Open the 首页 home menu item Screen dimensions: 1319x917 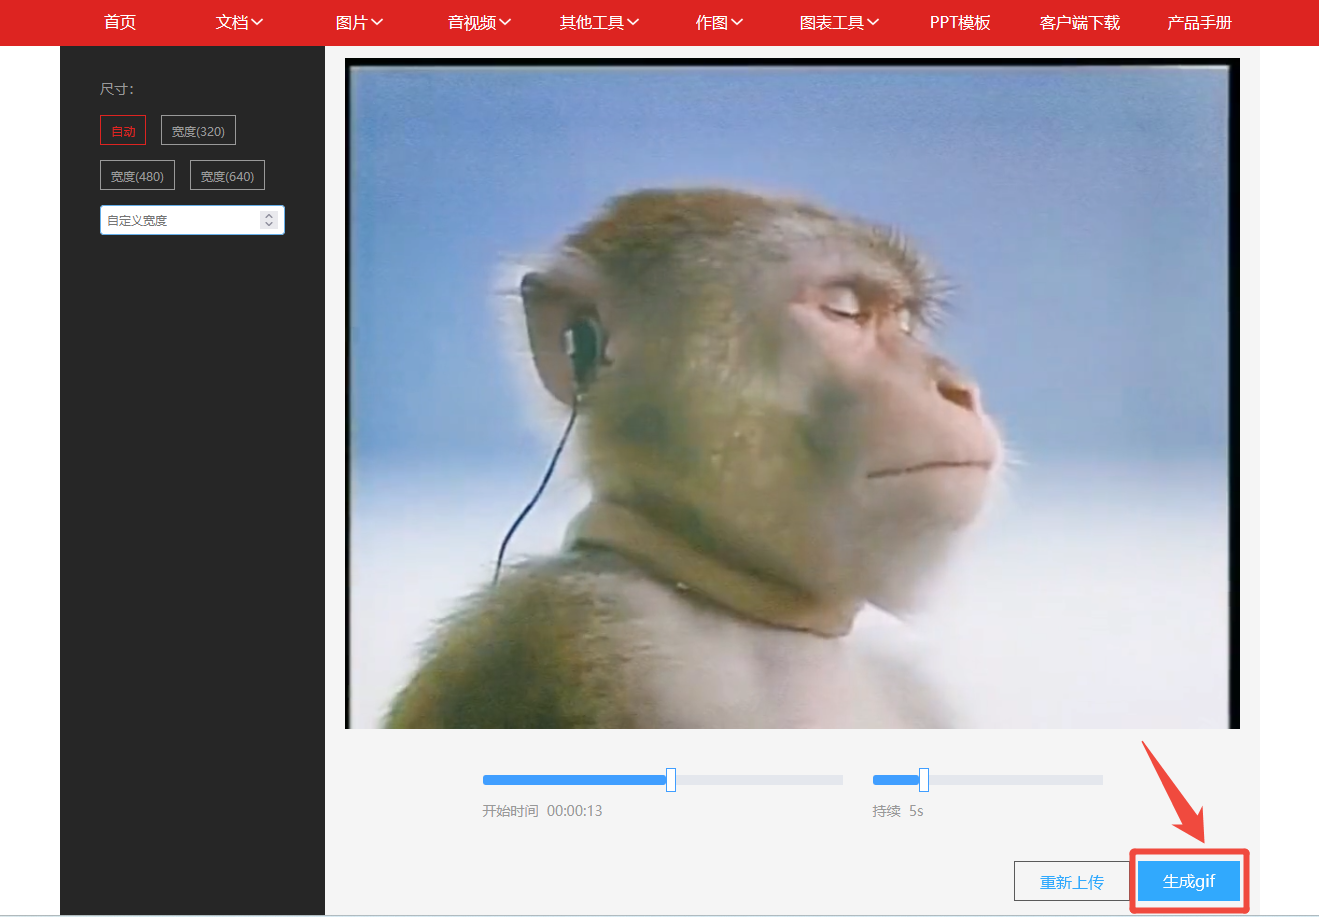click(120, 22)
